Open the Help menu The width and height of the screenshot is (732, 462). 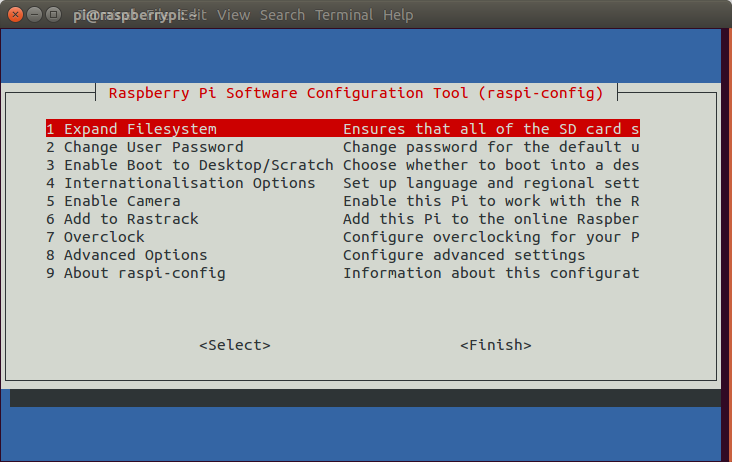click(x=398, y=15)
